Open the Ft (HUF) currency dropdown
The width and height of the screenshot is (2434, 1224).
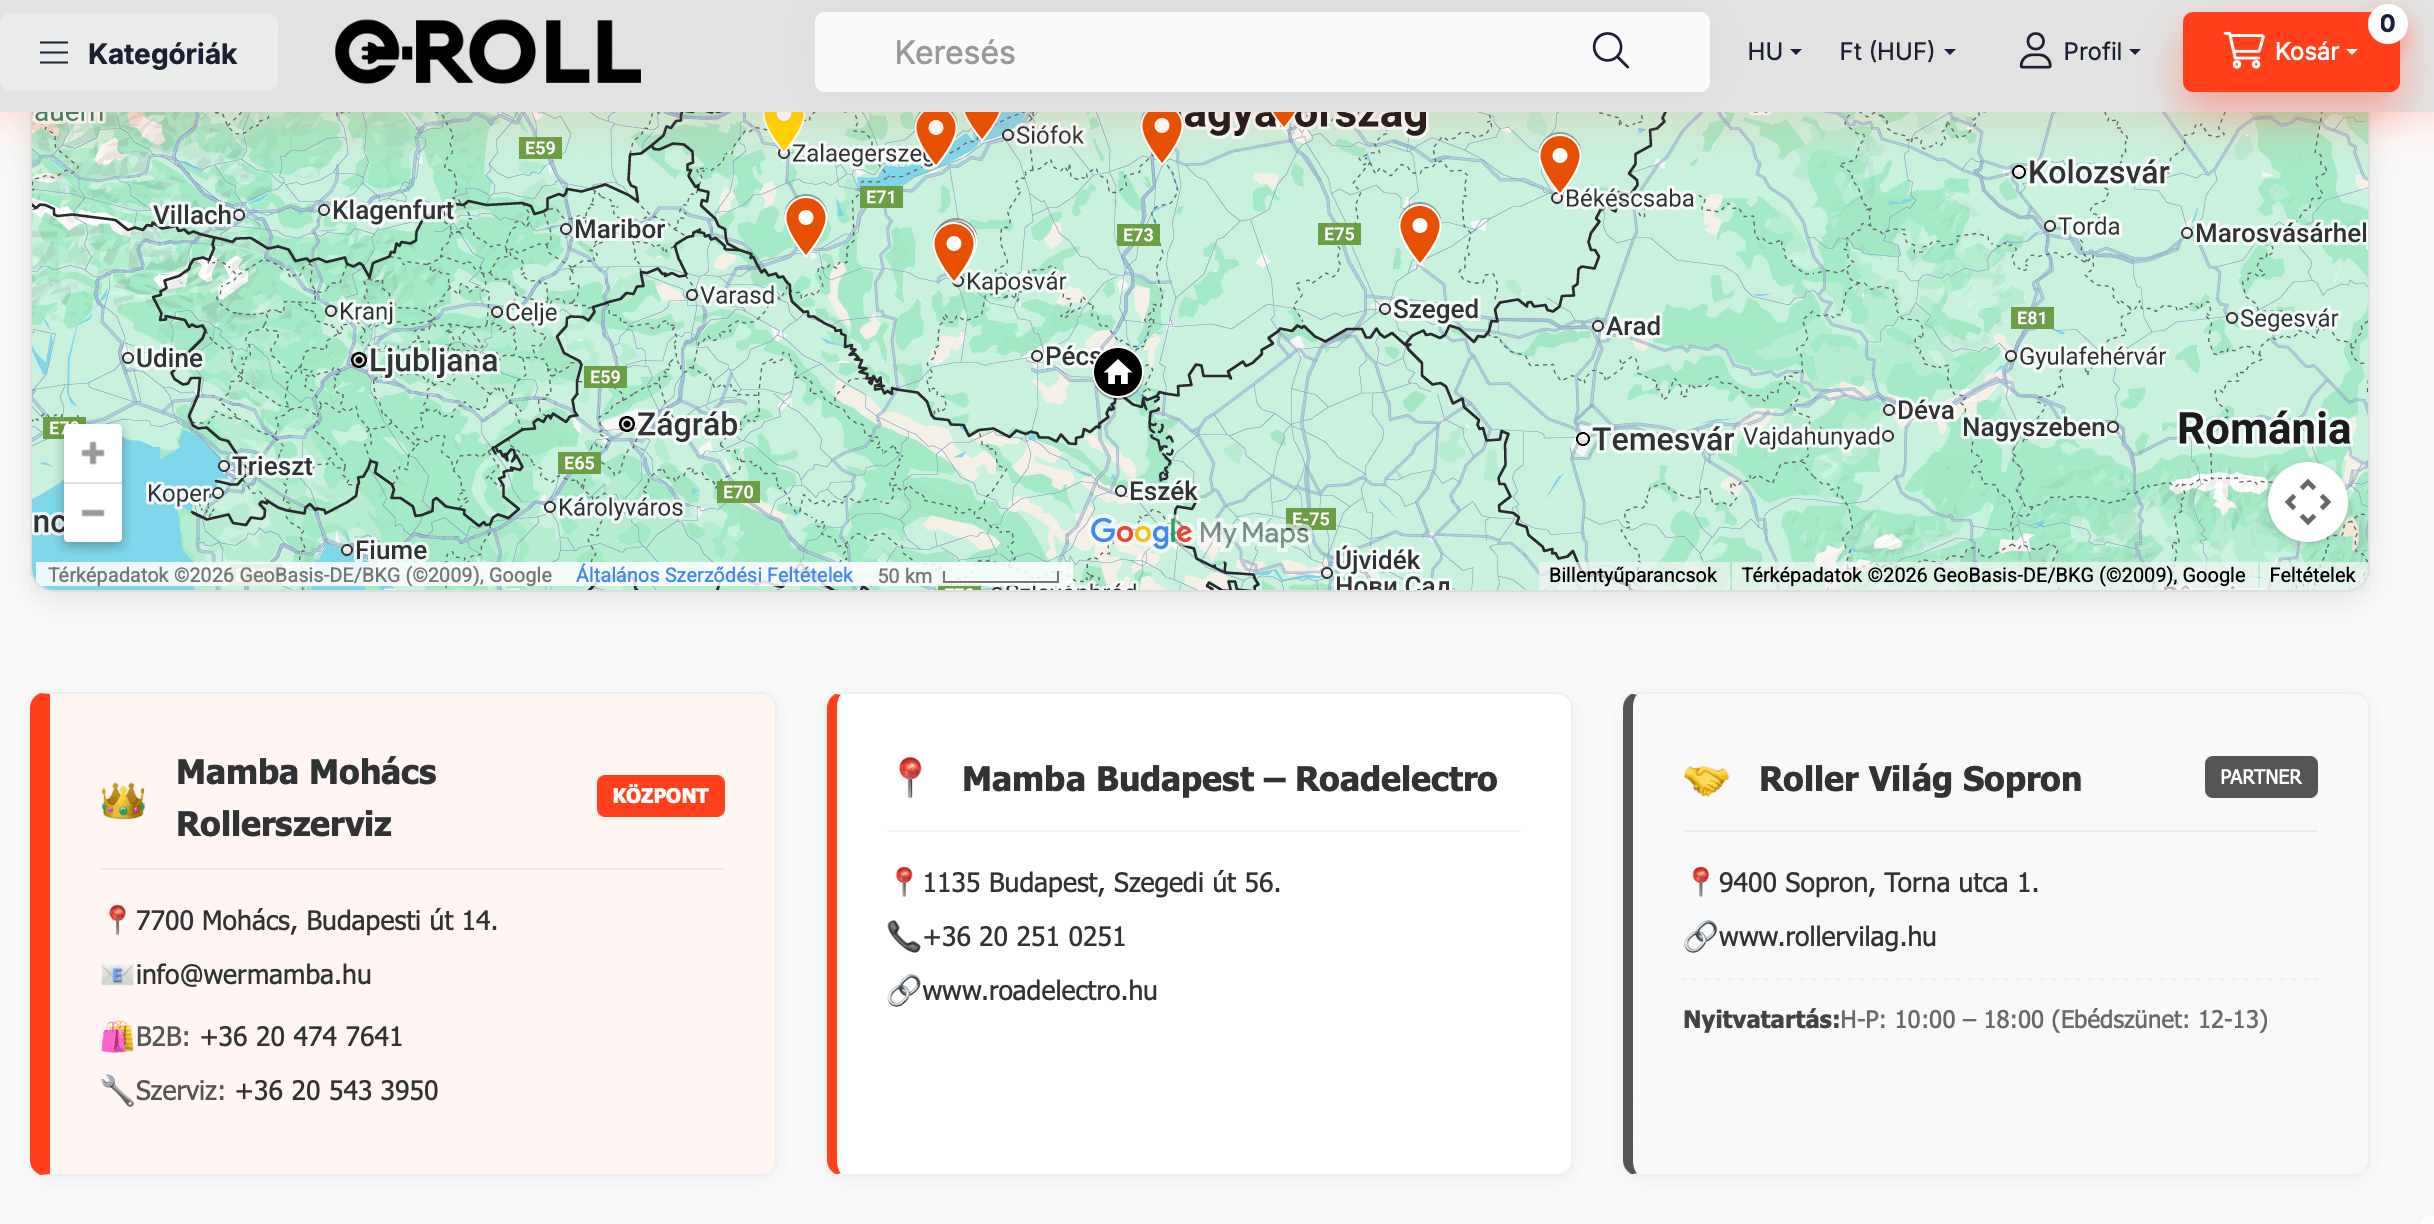[1895, 51]
